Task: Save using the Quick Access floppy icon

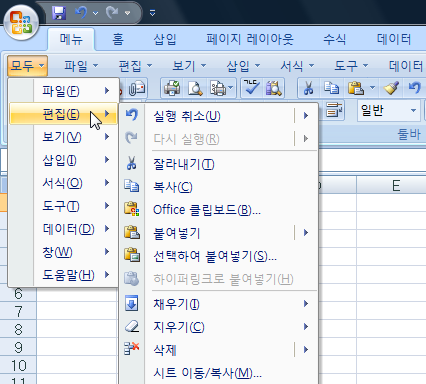Action: (x=59, y=13)
